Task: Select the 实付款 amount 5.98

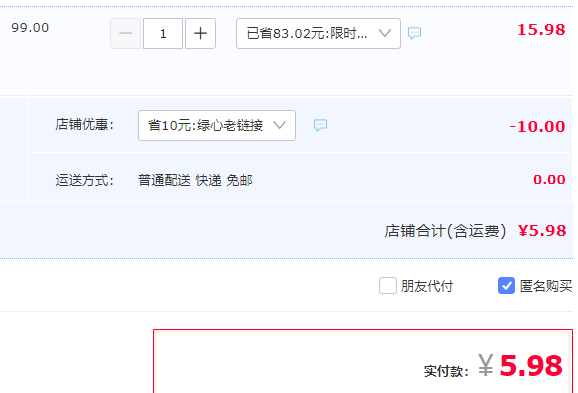Action: pos(531,366)
